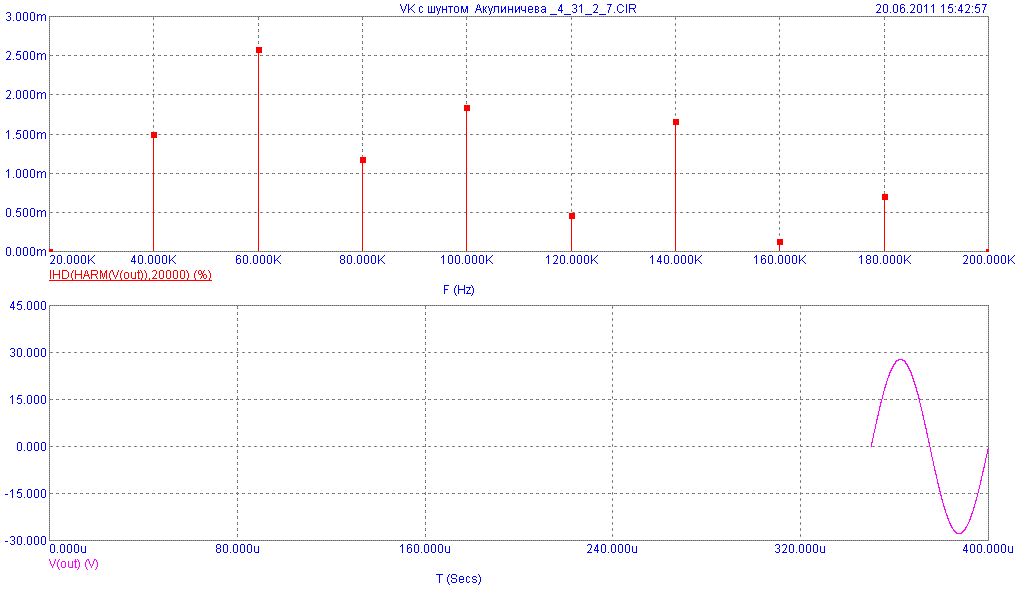1020x592 pixels.
Task: Click the IHD(HARM(V(out)),20000) (%) plot label
Action: [x=130, y=275]
